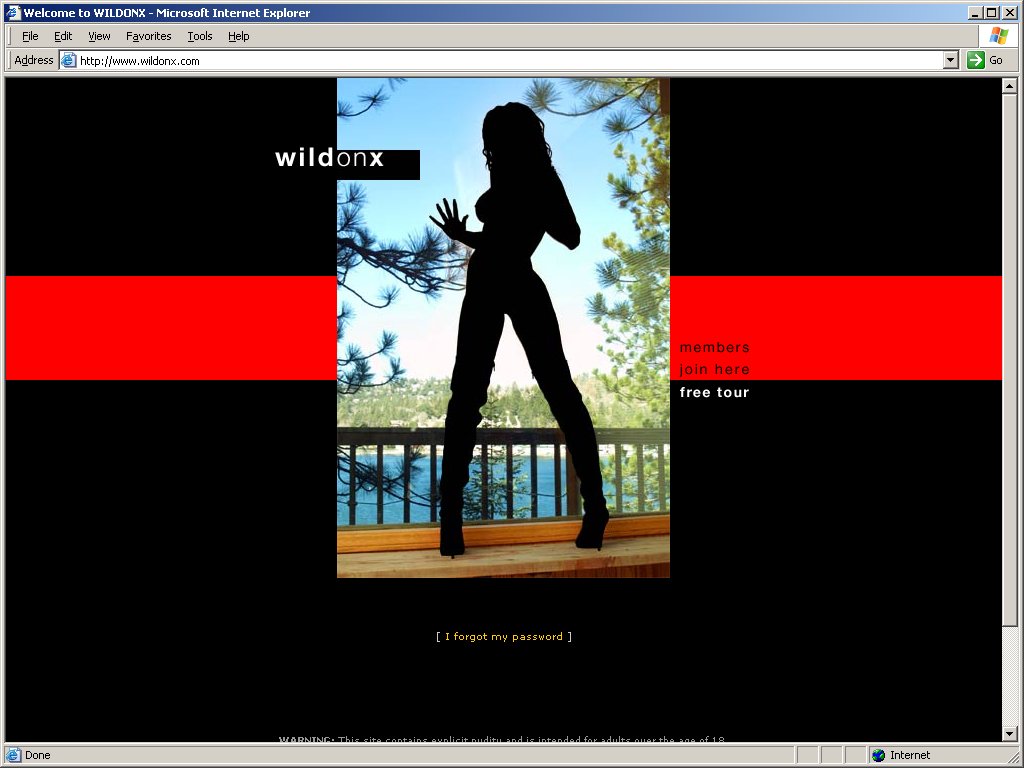Expand the address bar history dropdown

tap(951, 61)
